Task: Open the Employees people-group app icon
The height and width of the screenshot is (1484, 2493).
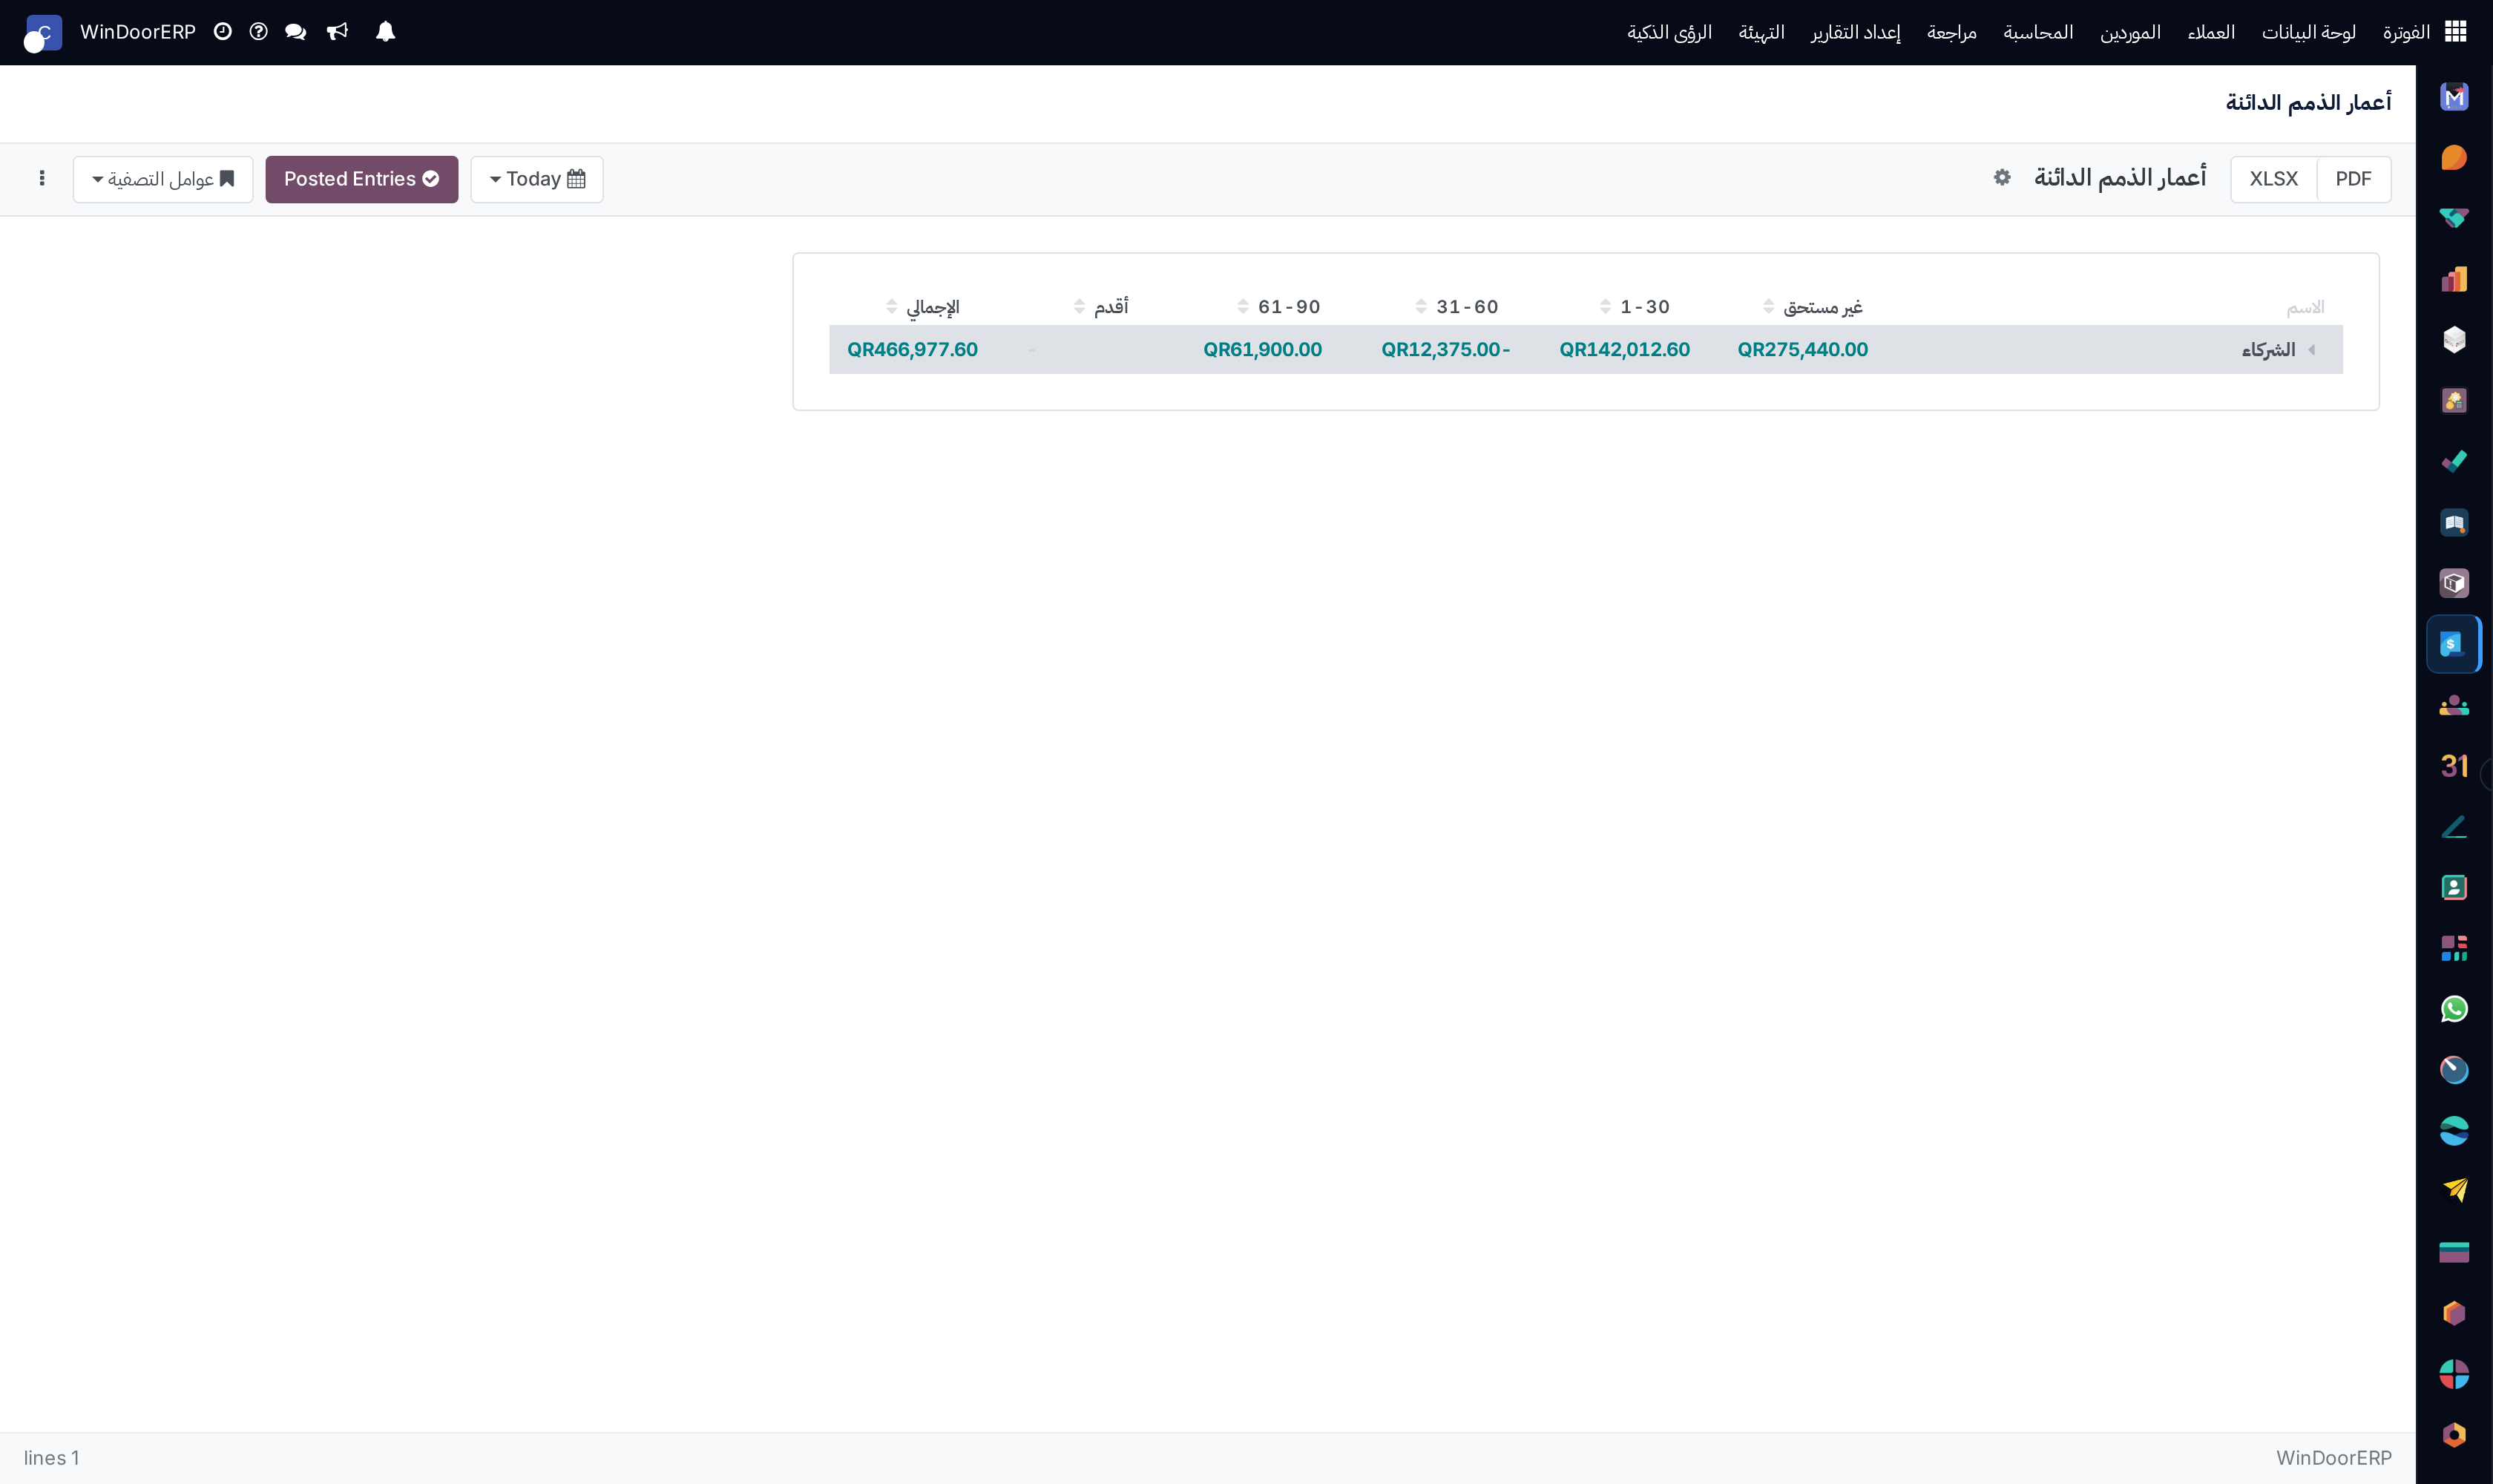Action: pyautogui.click(x=2454, y=705)
